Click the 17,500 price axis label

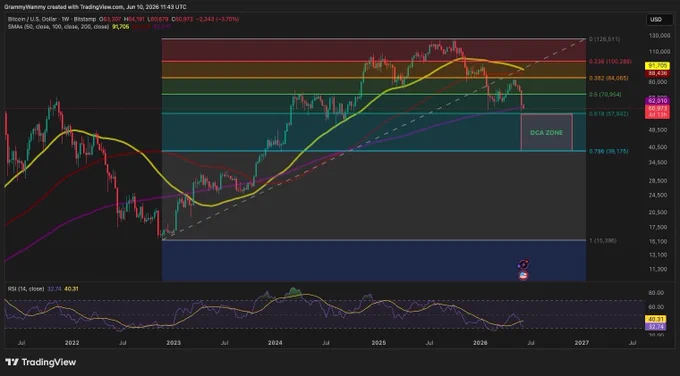tap(659, 227)
